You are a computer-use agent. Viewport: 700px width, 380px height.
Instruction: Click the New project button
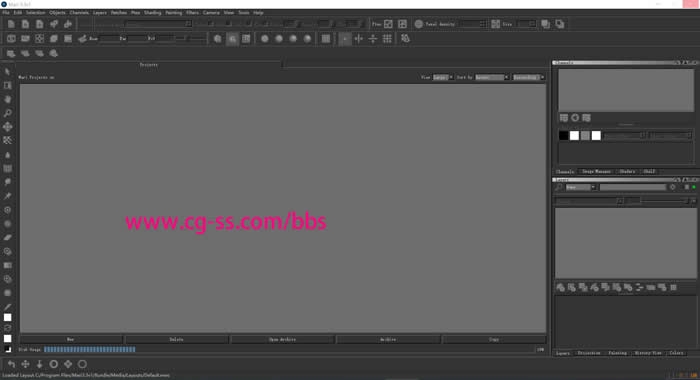coord(71,339)
